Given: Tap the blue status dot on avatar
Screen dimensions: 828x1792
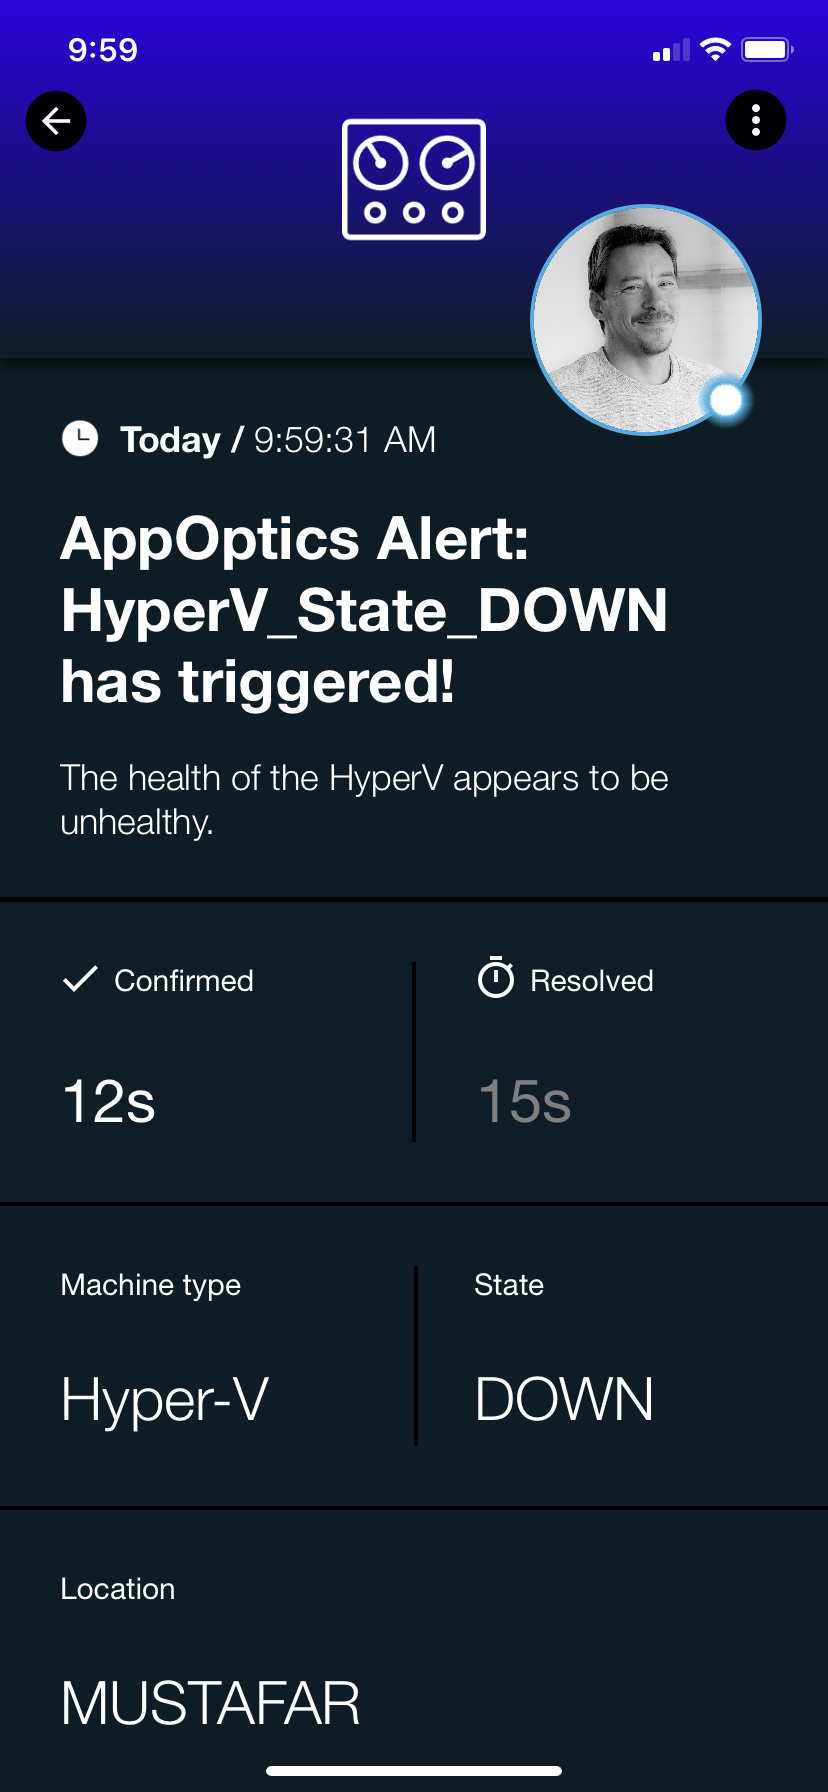Looking at the screenshot, I should point(726,400).
